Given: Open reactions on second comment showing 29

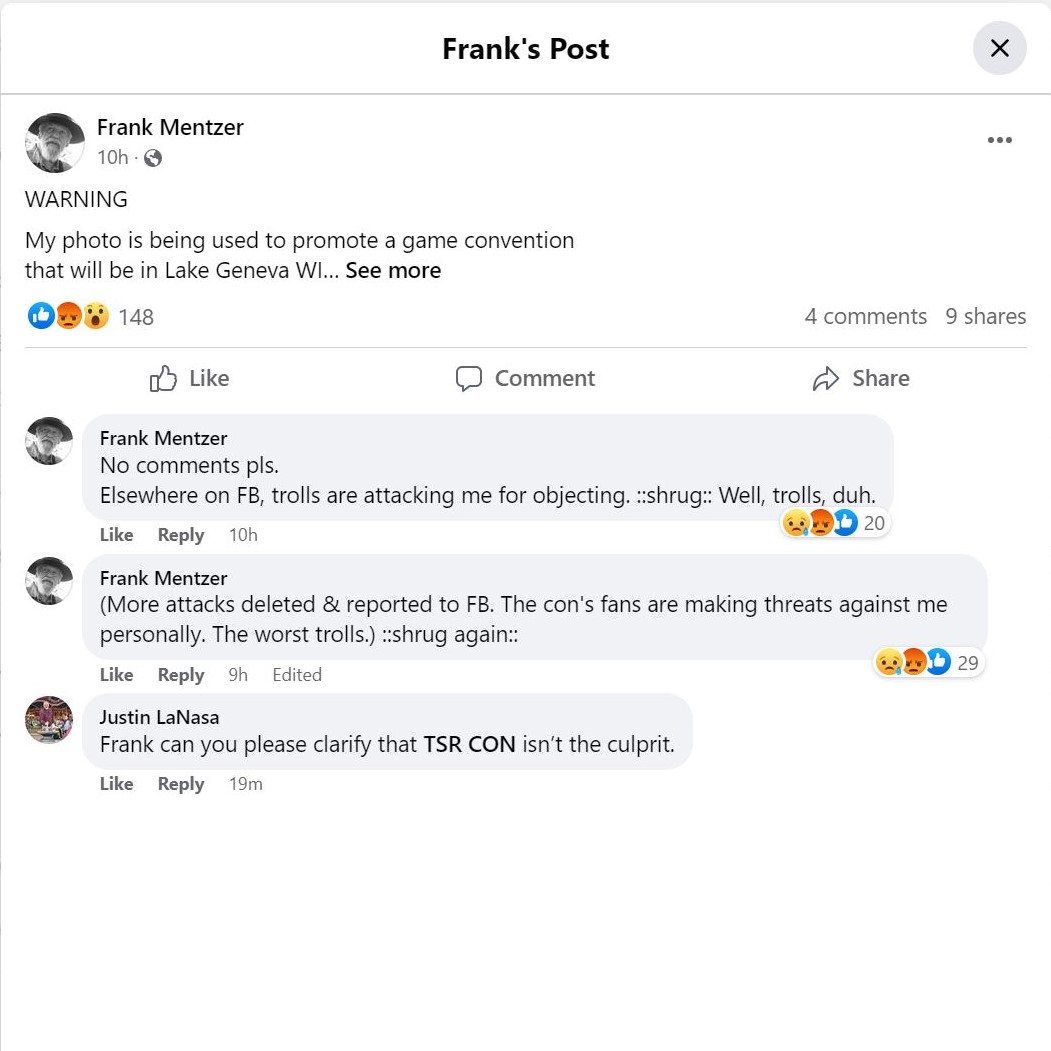Looking at the screenshot, I should 927,662.
